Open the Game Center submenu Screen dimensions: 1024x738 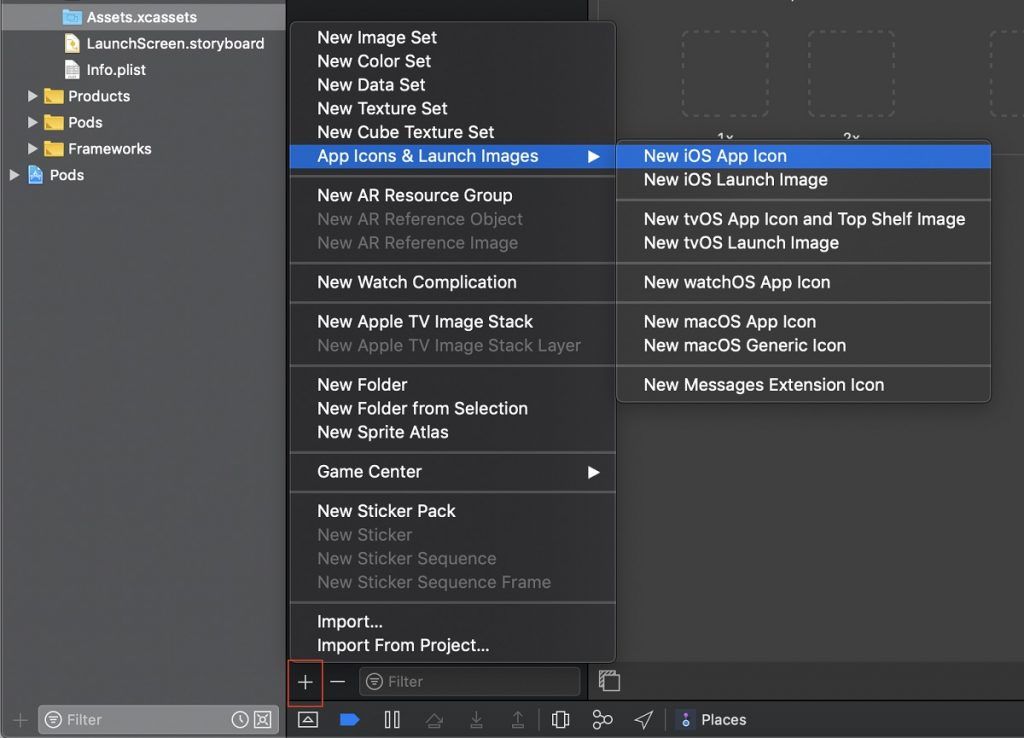(452, 472)
